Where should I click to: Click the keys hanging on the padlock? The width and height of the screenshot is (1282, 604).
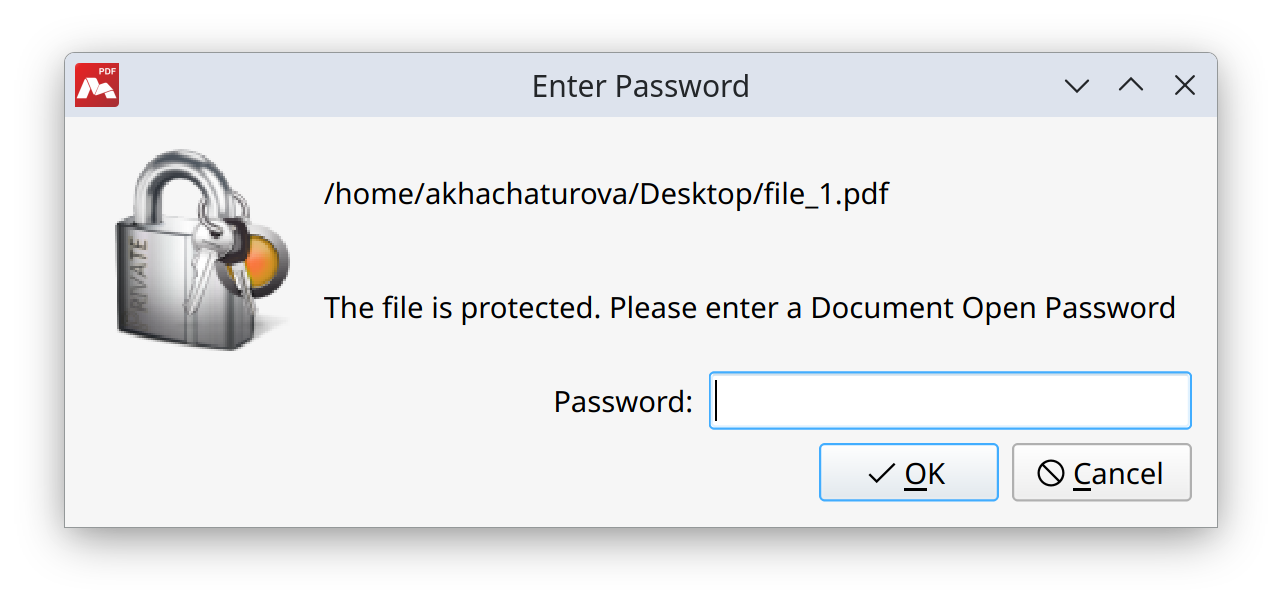pos(217,255)
